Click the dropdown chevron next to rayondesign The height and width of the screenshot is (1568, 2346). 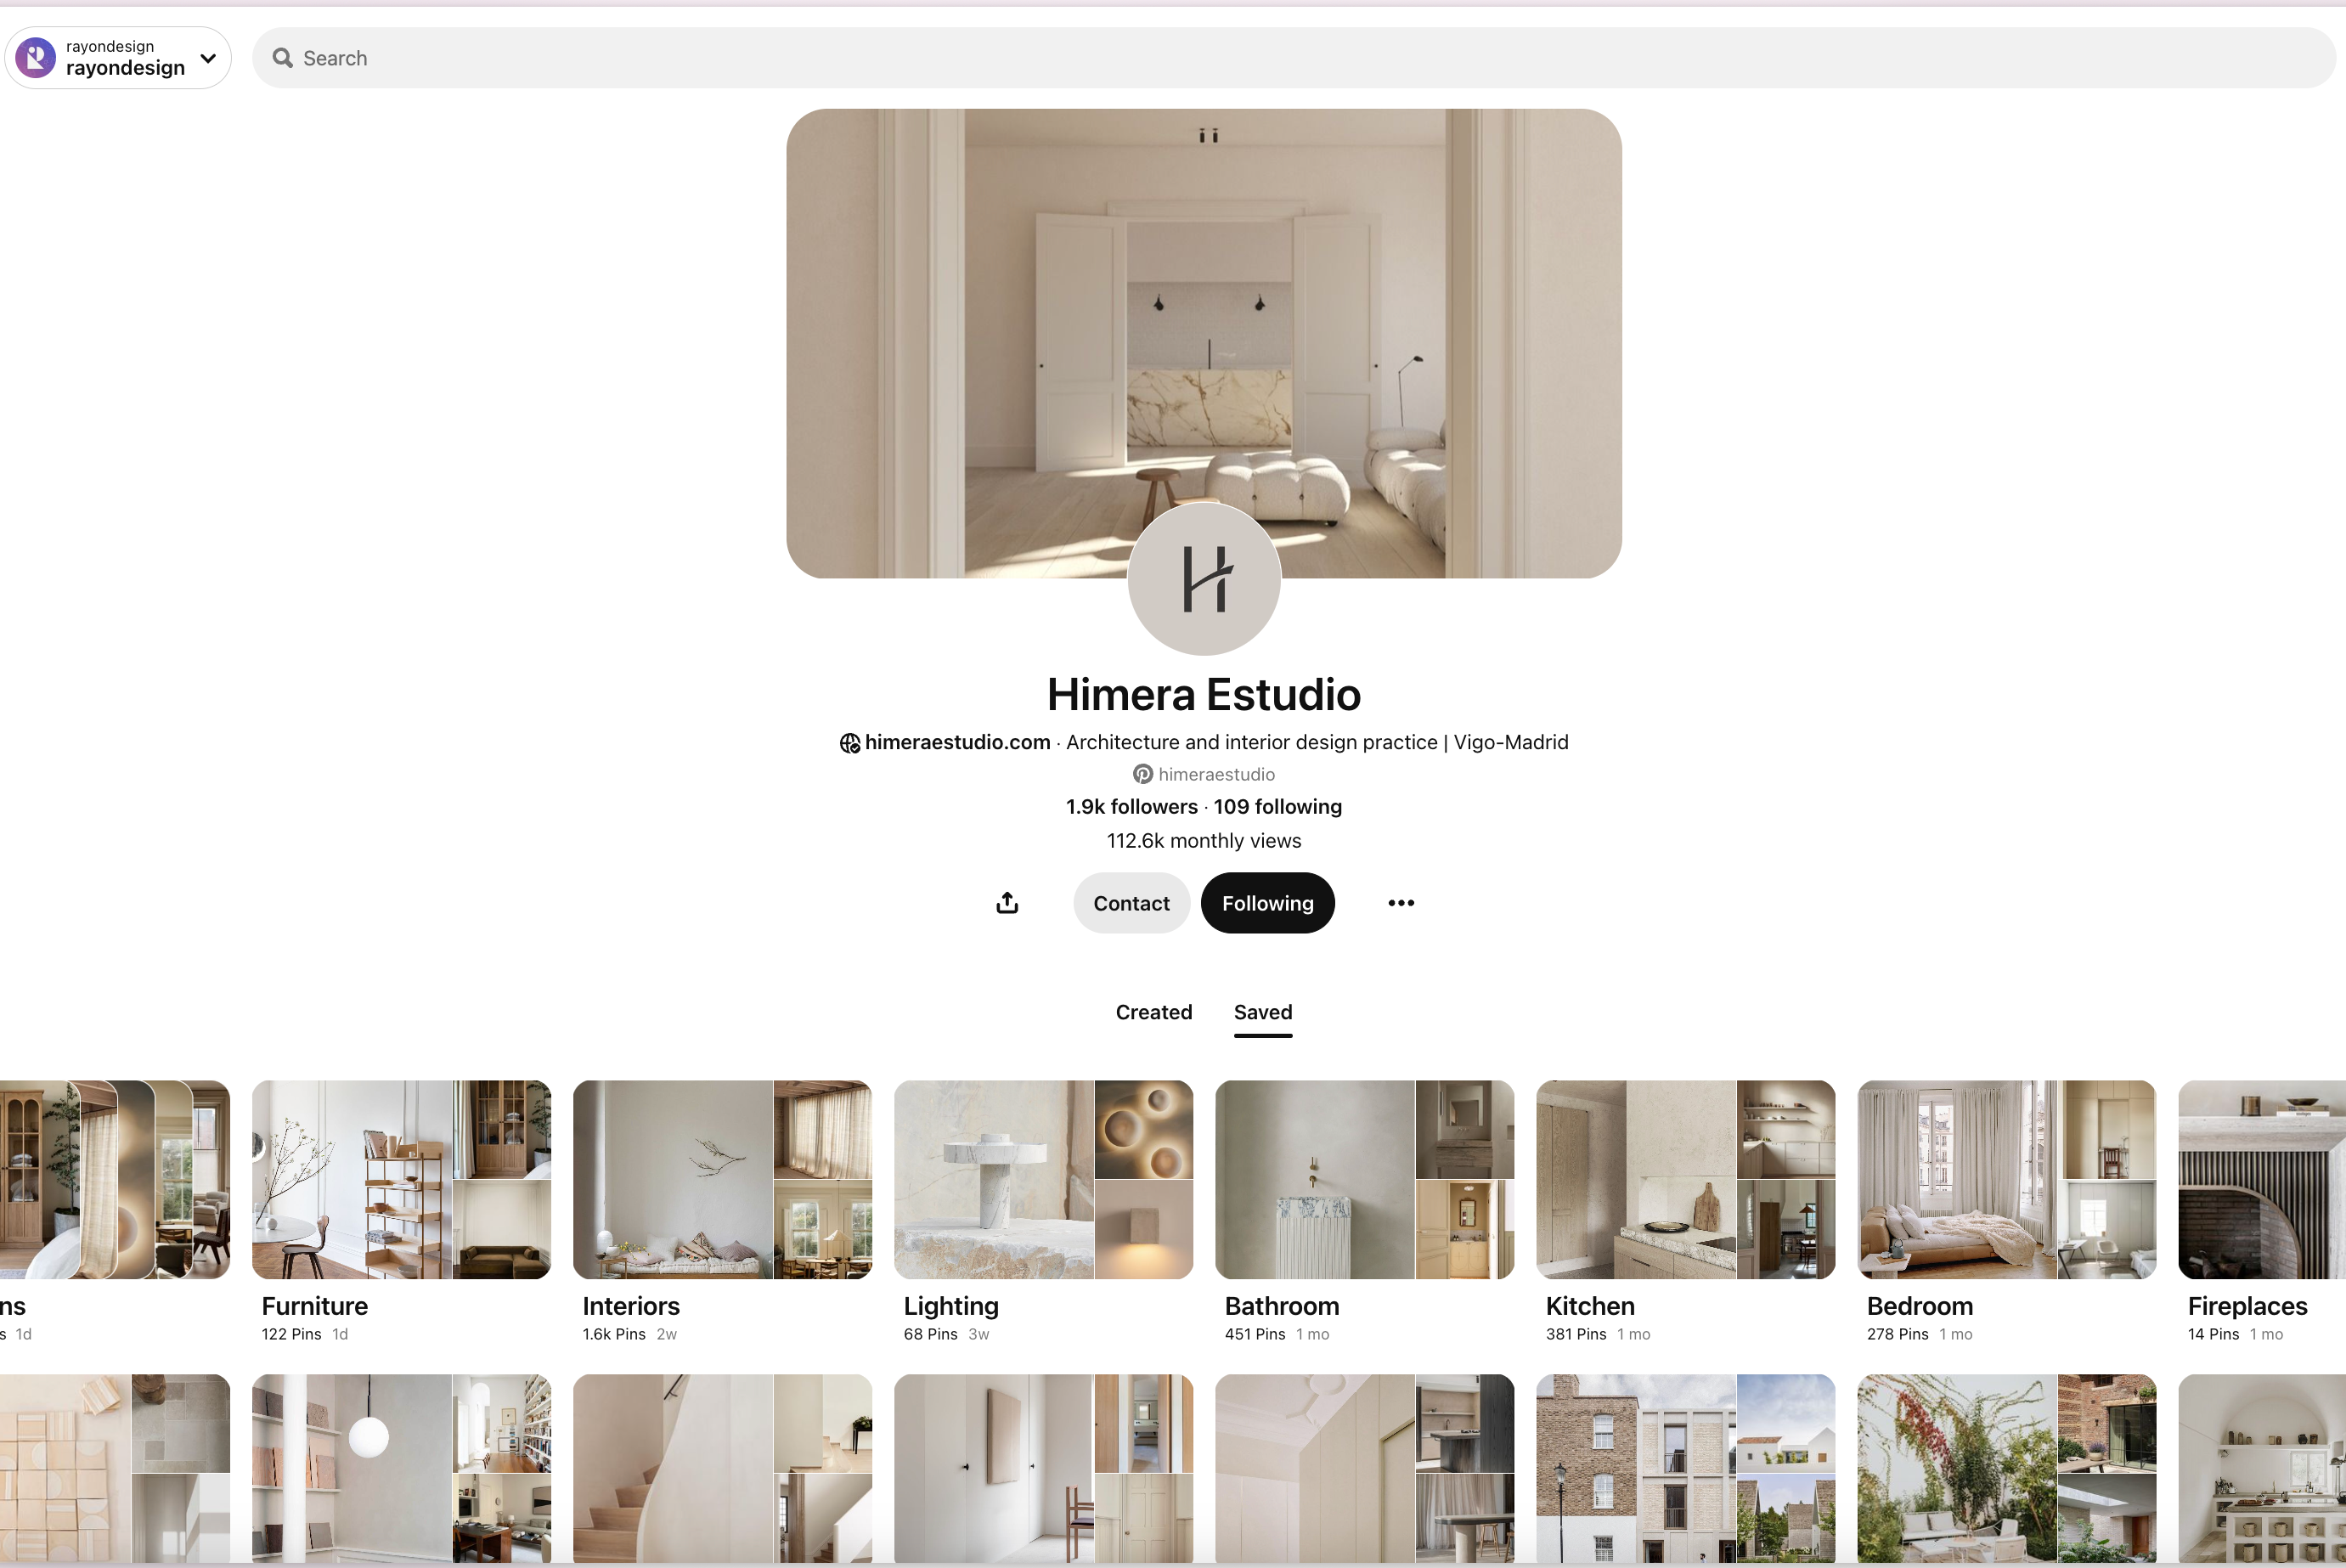click(208, 54)
